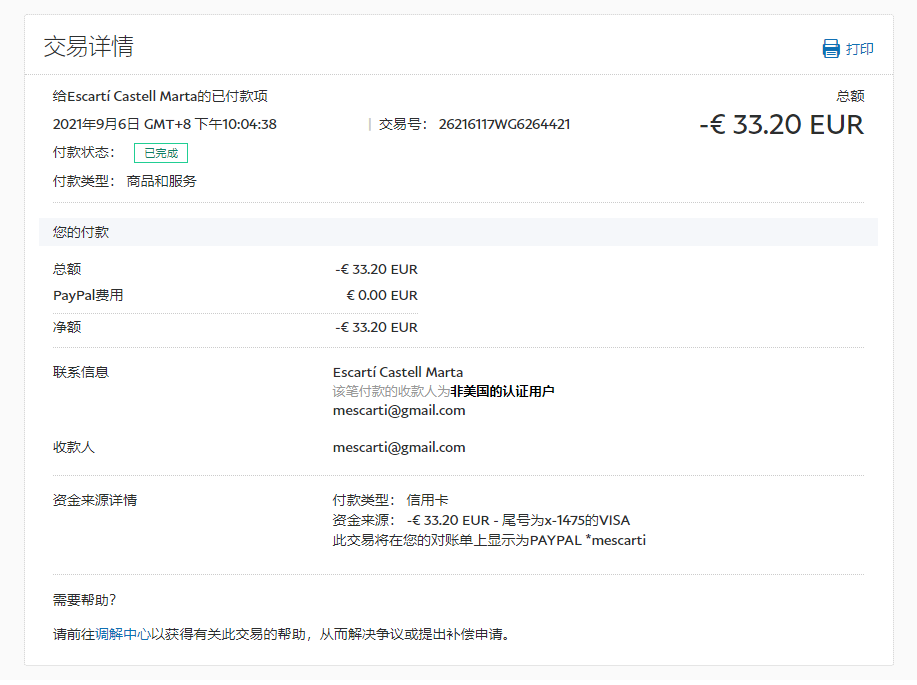Click the printer icon
The height and width of the screenshot is (685, 917).
(x=830, y=48)
